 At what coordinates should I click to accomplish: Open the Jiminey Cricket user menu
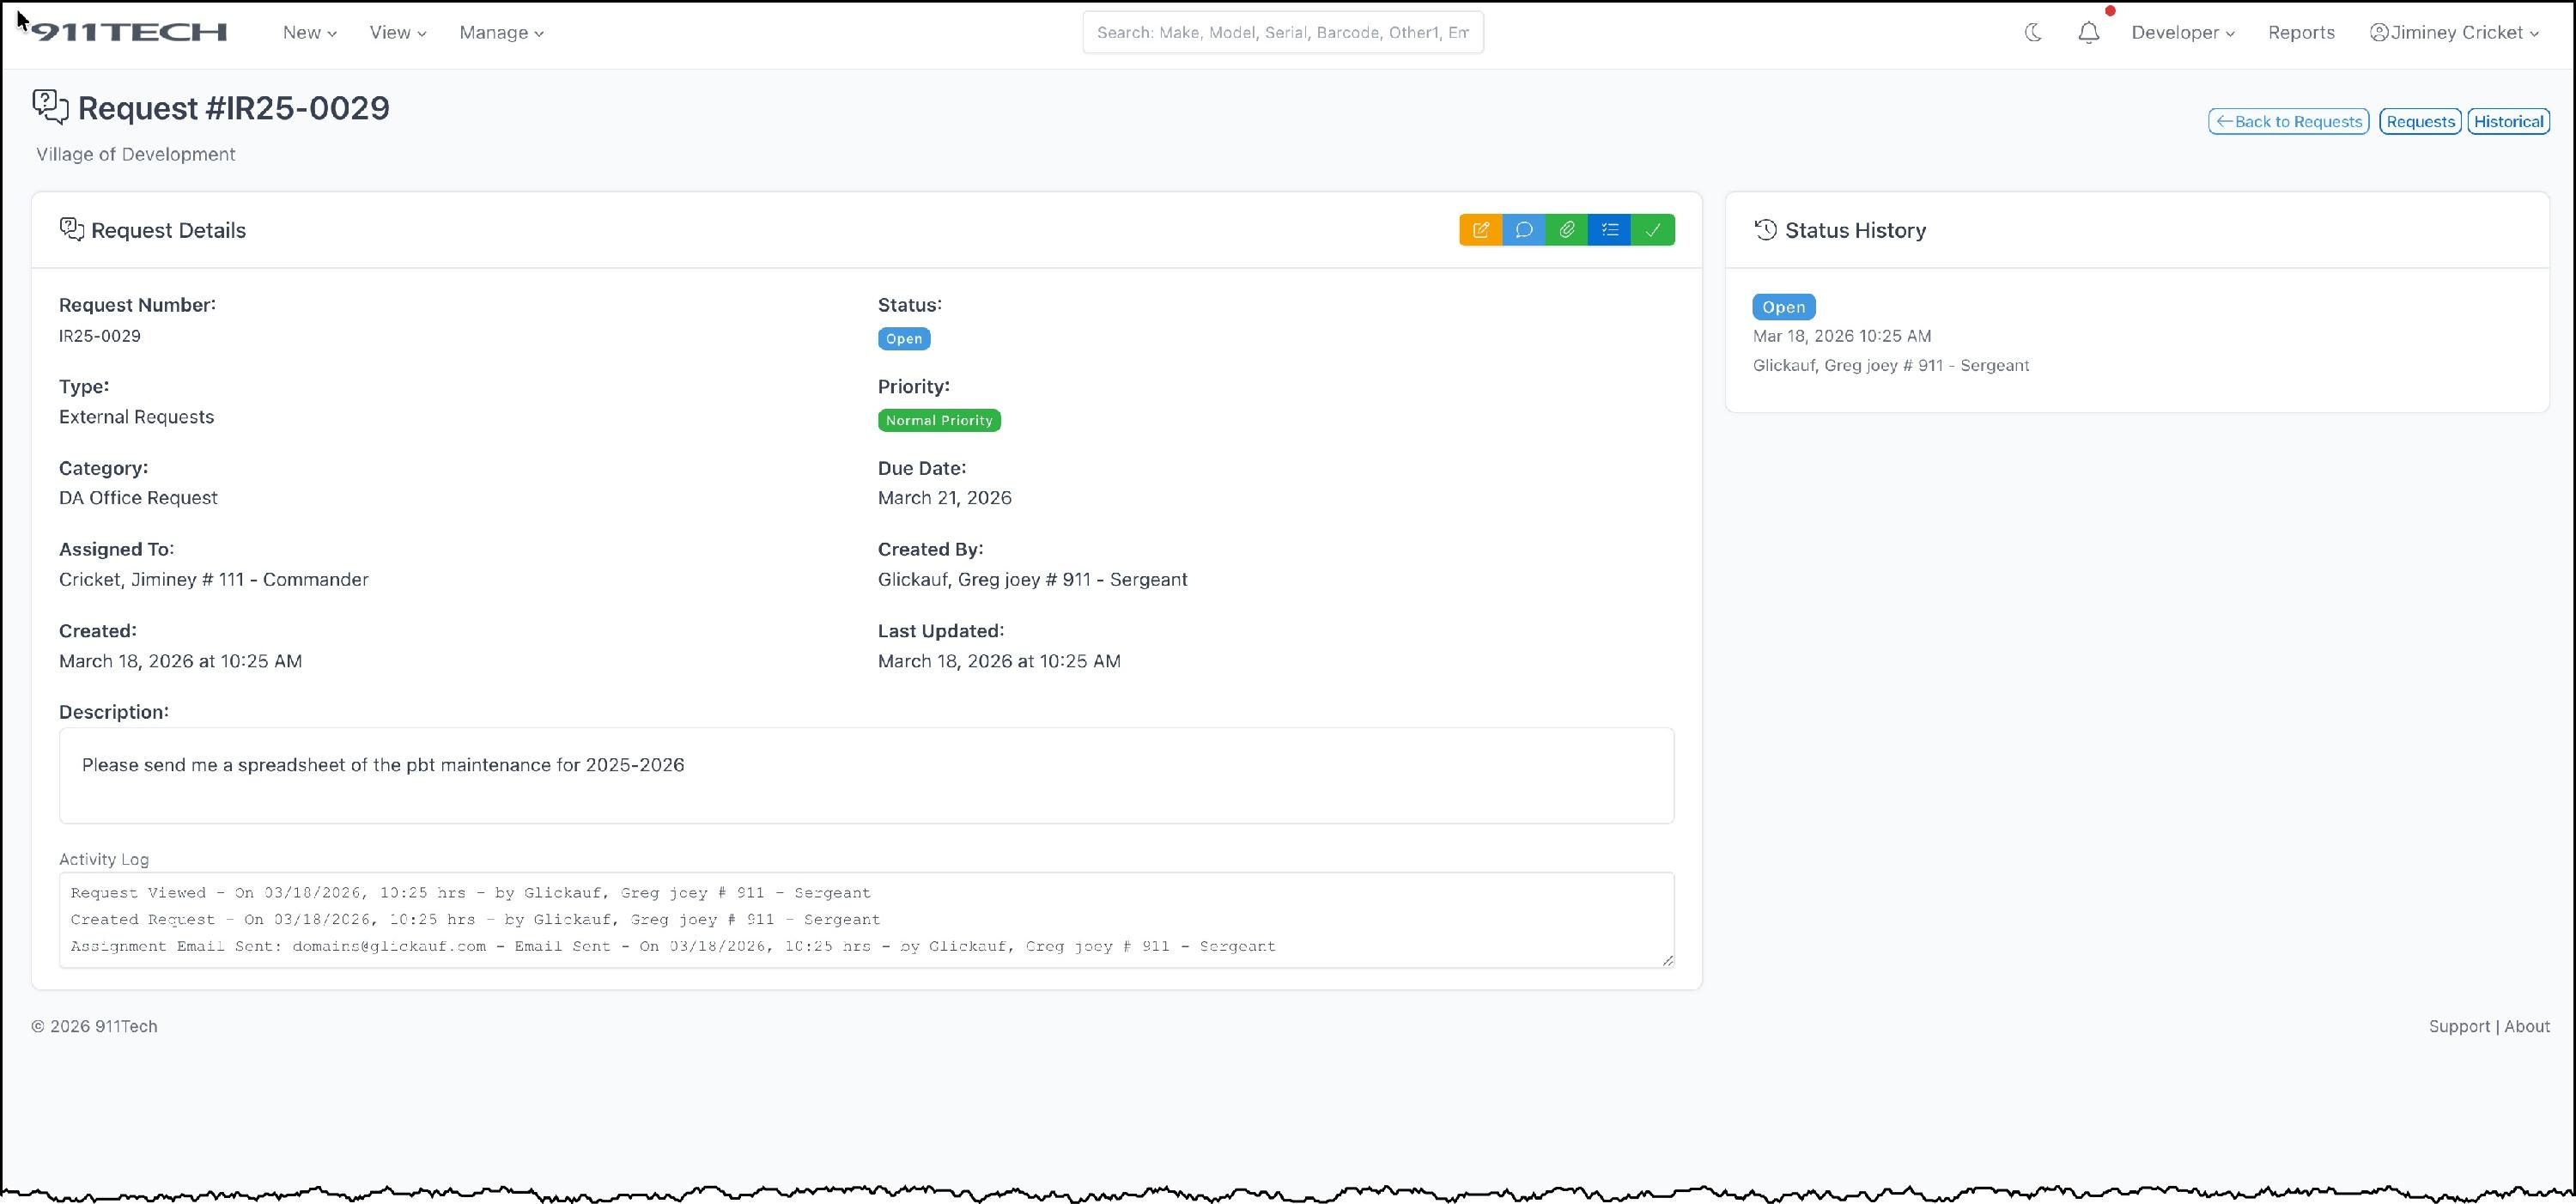(2454, 33)
